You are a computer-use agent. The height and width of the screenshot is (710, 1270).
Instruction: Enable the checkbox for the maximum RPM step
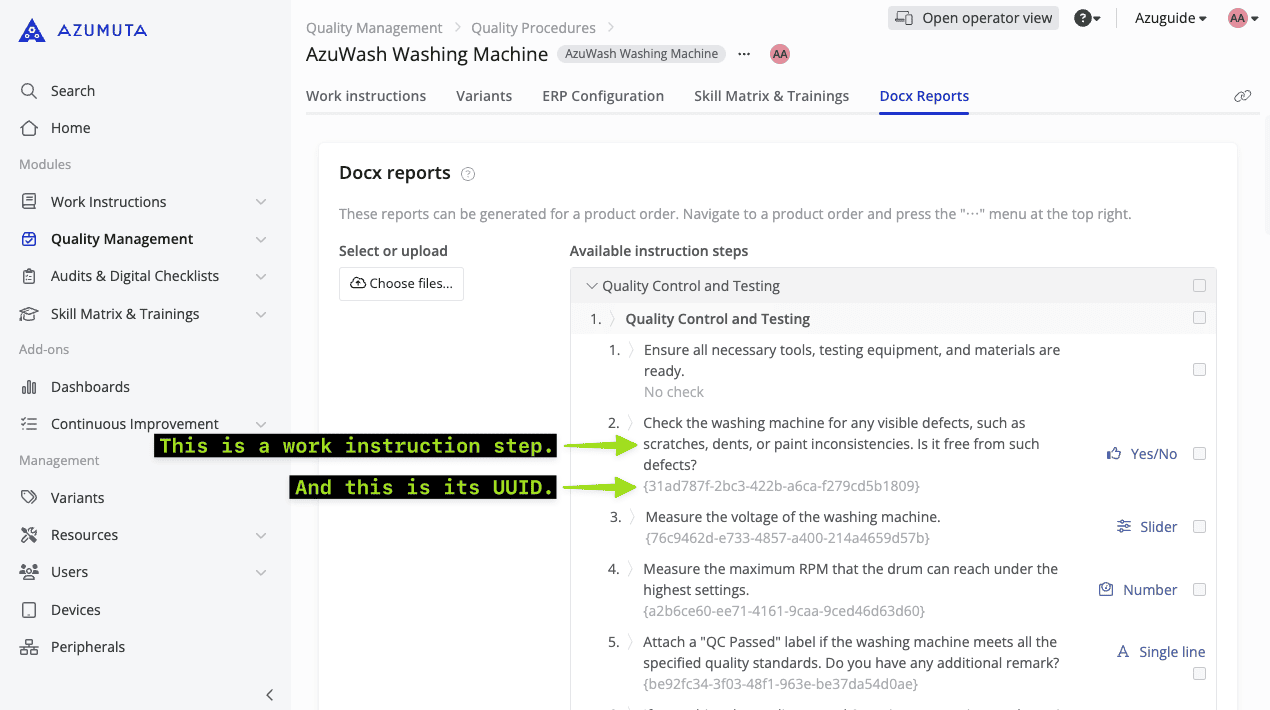tap(1199, 589)
